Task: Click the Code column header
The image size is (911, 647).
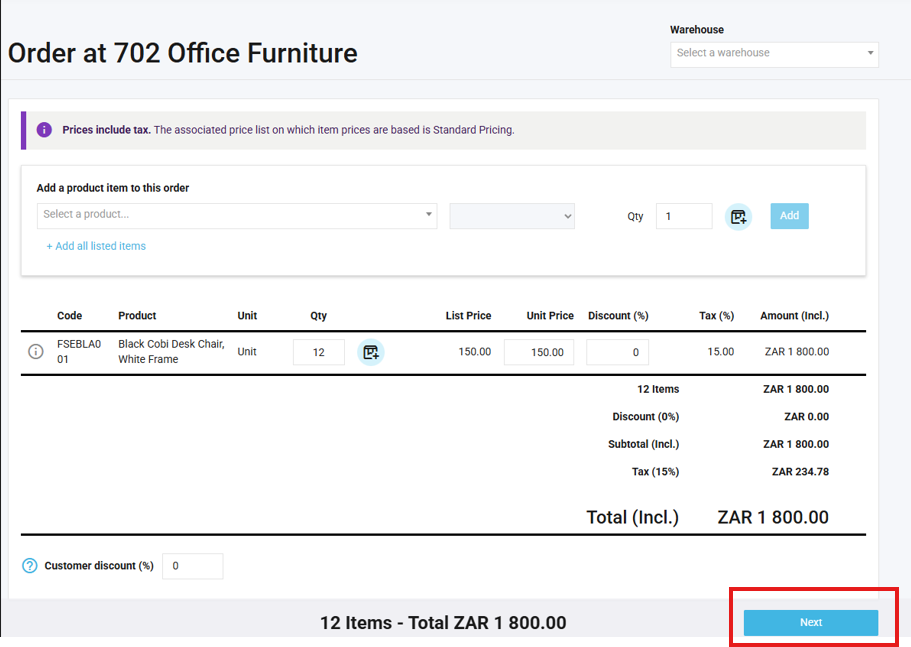Action: tap(69, 316)
